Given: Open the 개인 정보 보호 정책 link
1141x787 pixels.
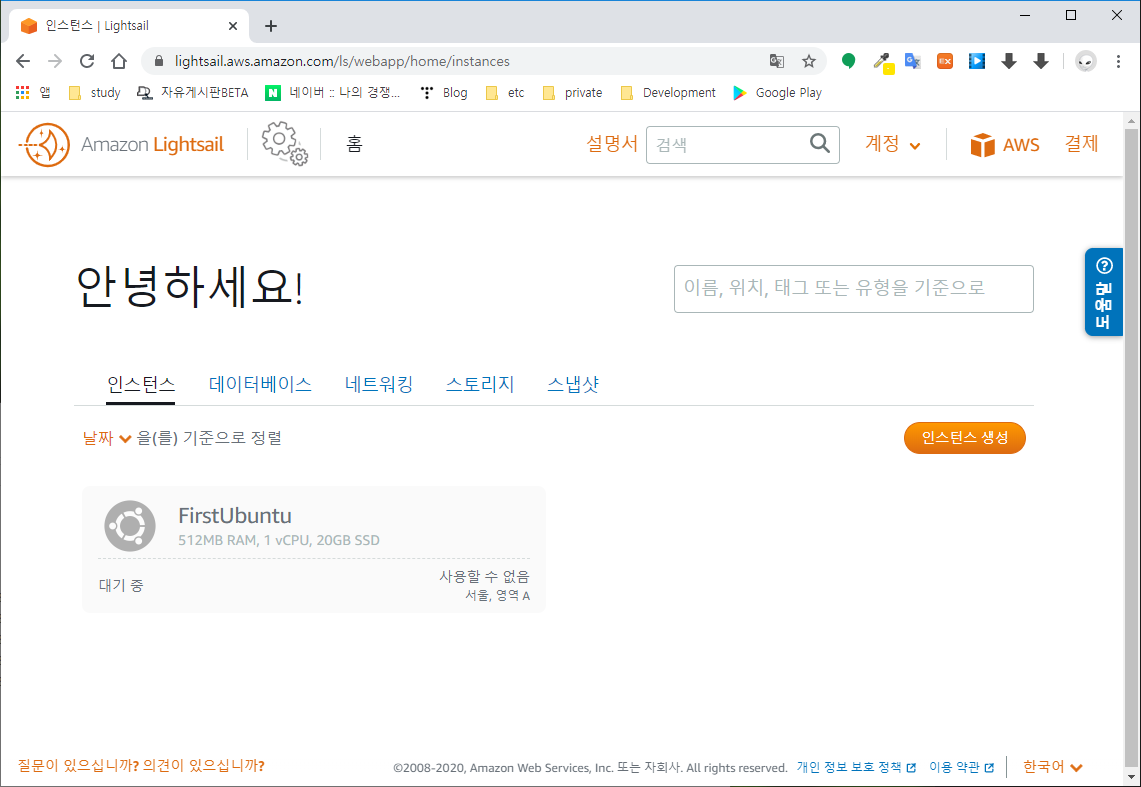Looking at the screenshot, I should click(856, 767).
